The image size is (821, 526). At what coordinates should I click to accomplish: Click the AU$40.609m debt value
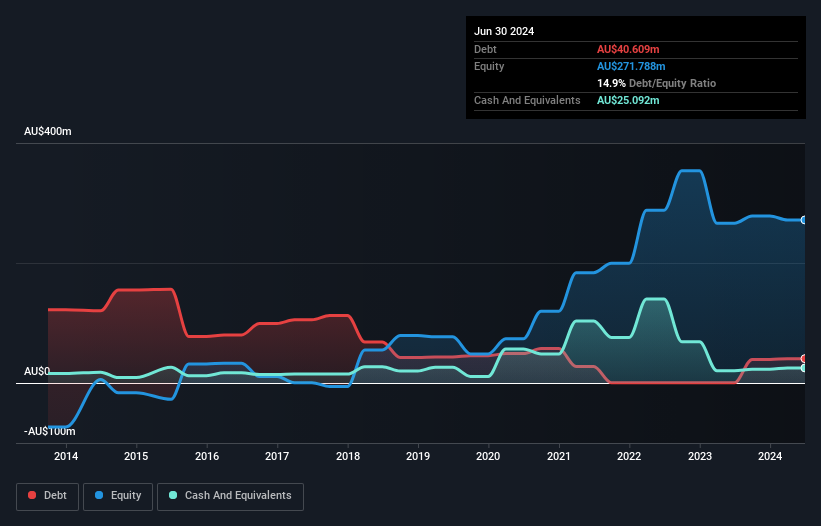point(628,49)
